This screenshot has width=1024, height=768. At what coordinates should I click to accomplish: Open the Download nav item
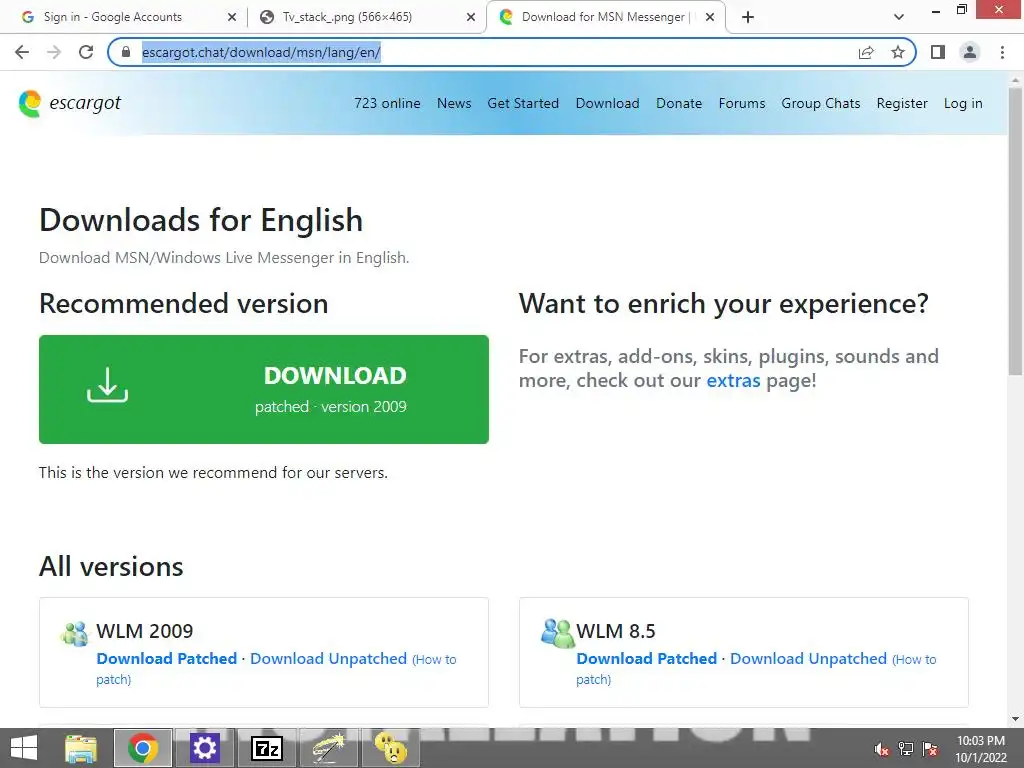pos(607,103)
